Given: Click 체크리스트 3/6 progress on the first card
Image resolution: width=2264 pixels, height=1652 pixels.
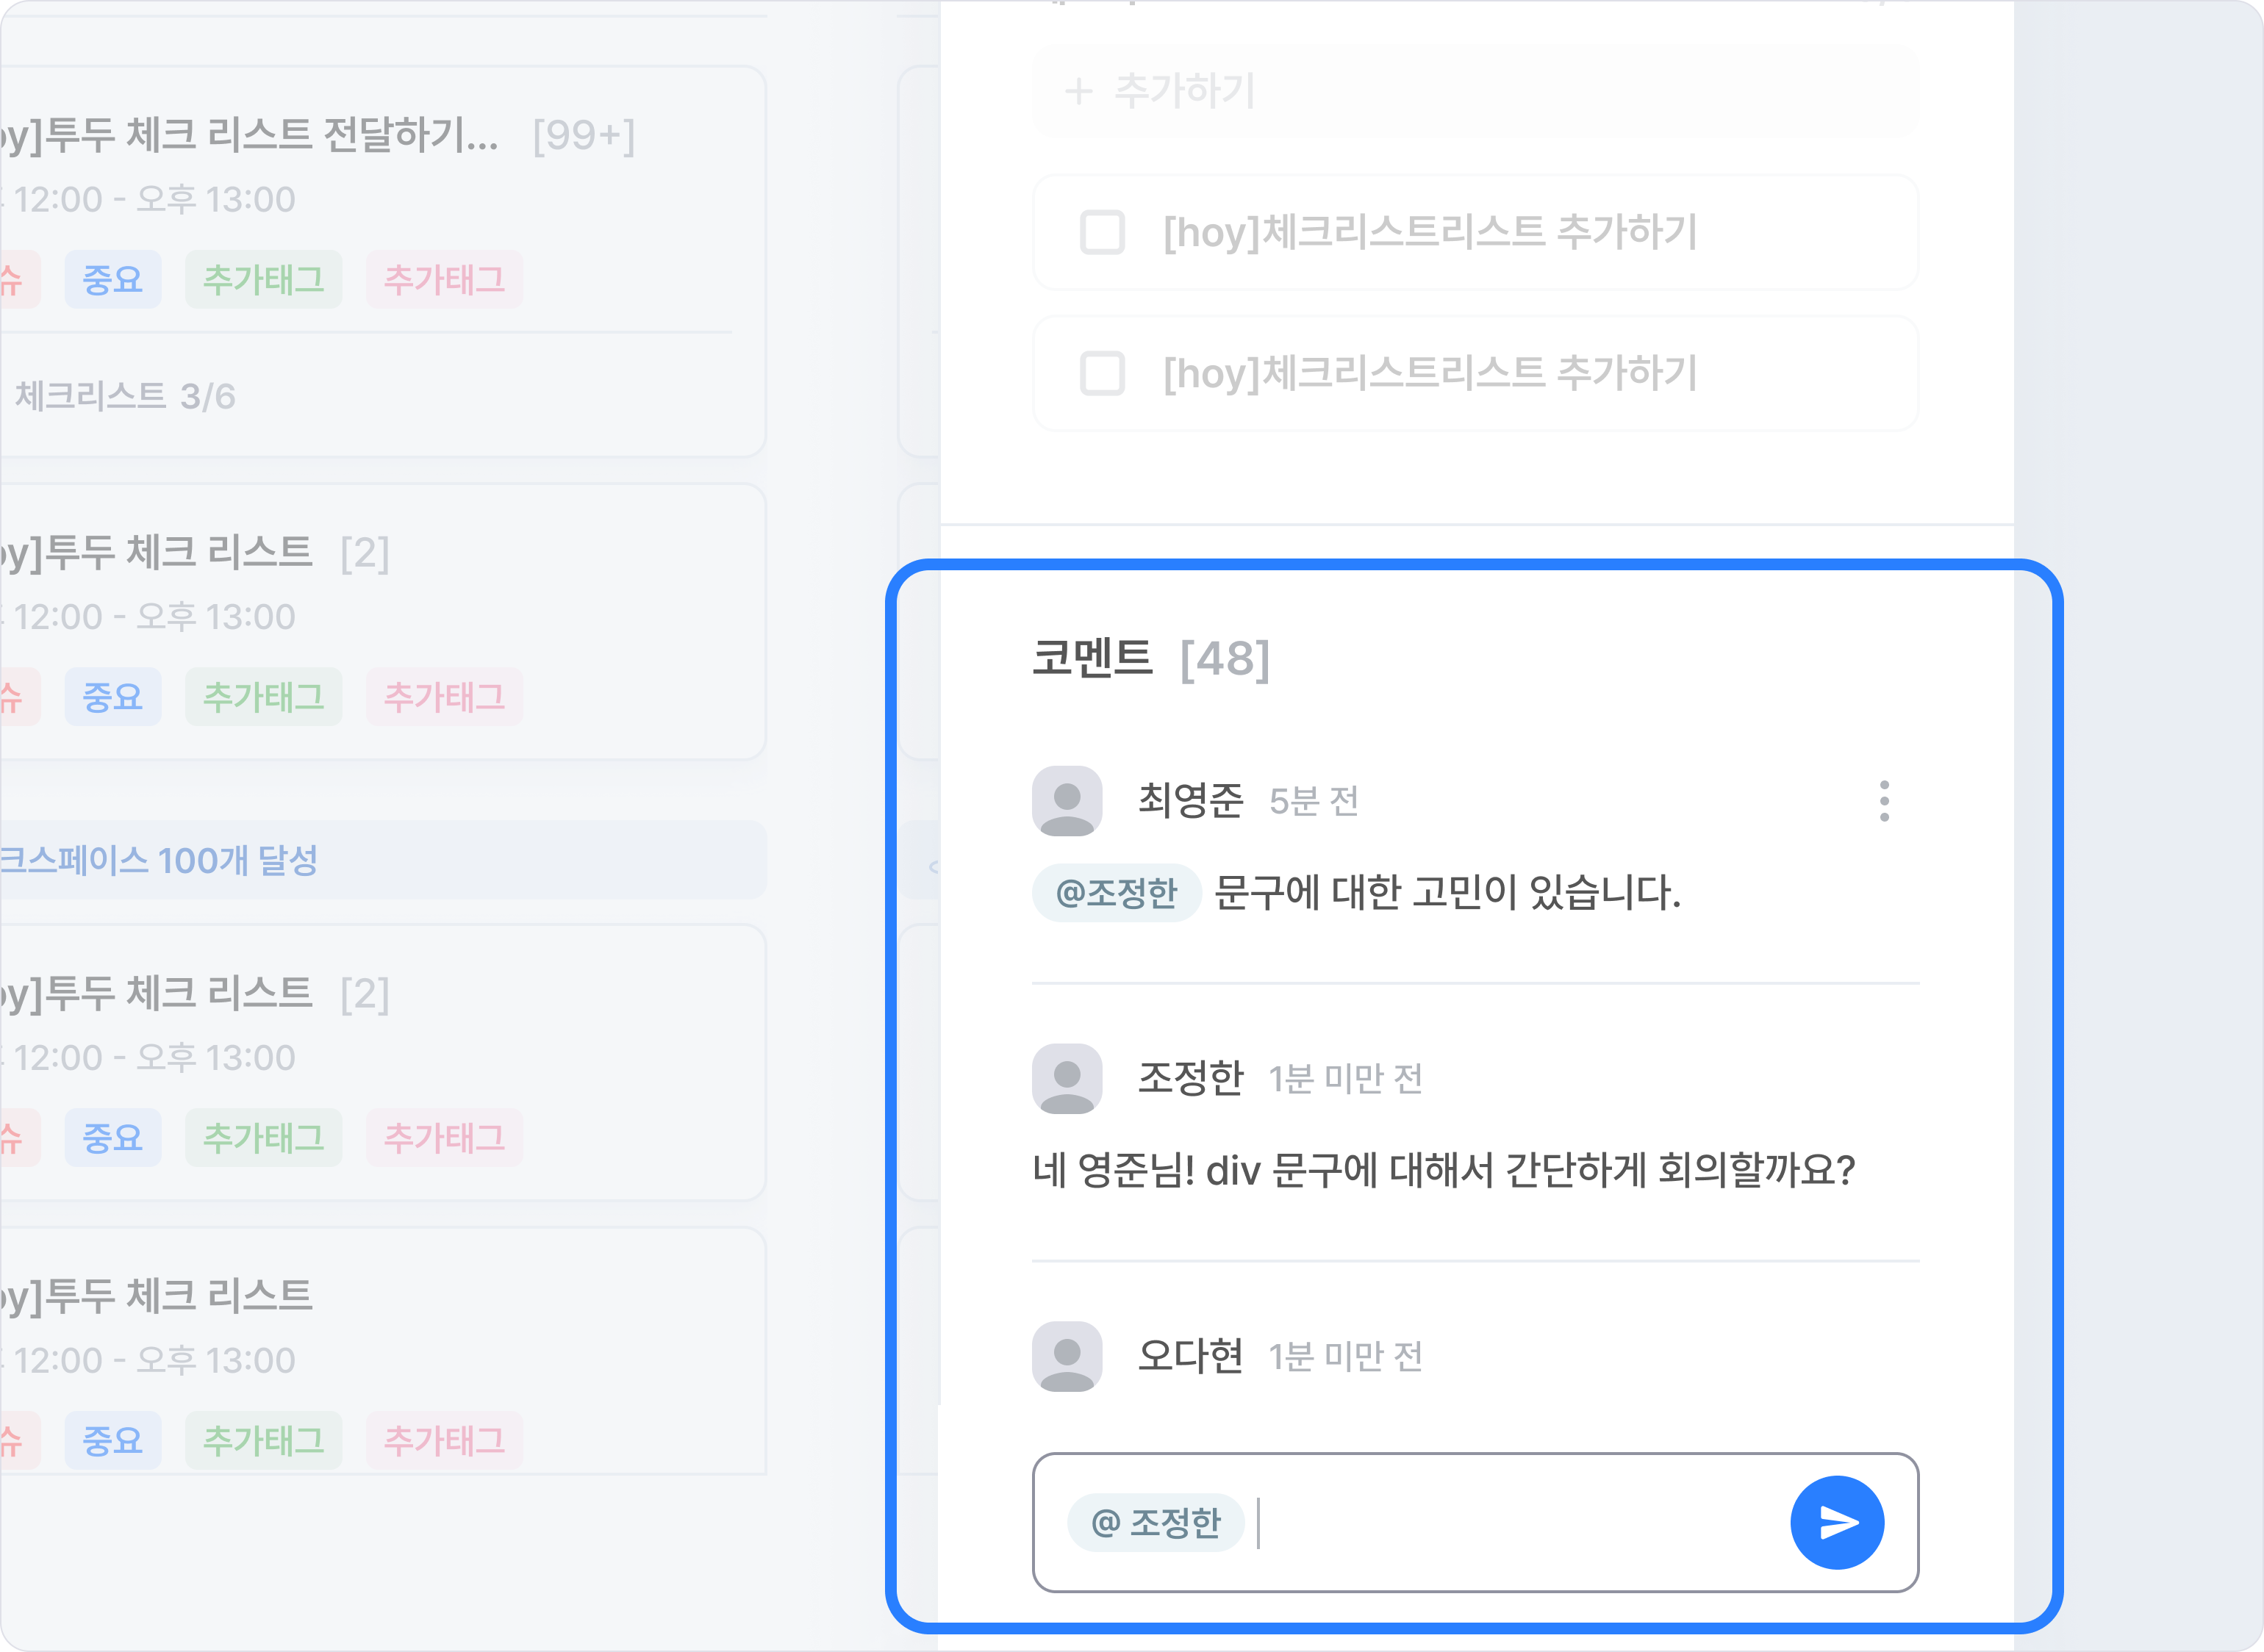Looking at the screenshot, I should [125, 397].
